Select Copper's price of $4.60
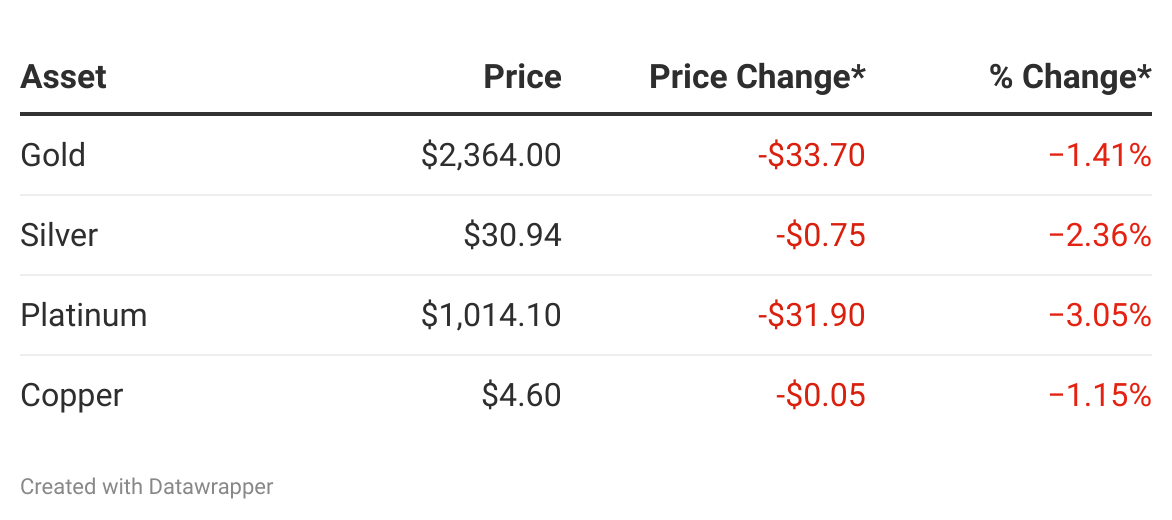 521,395
